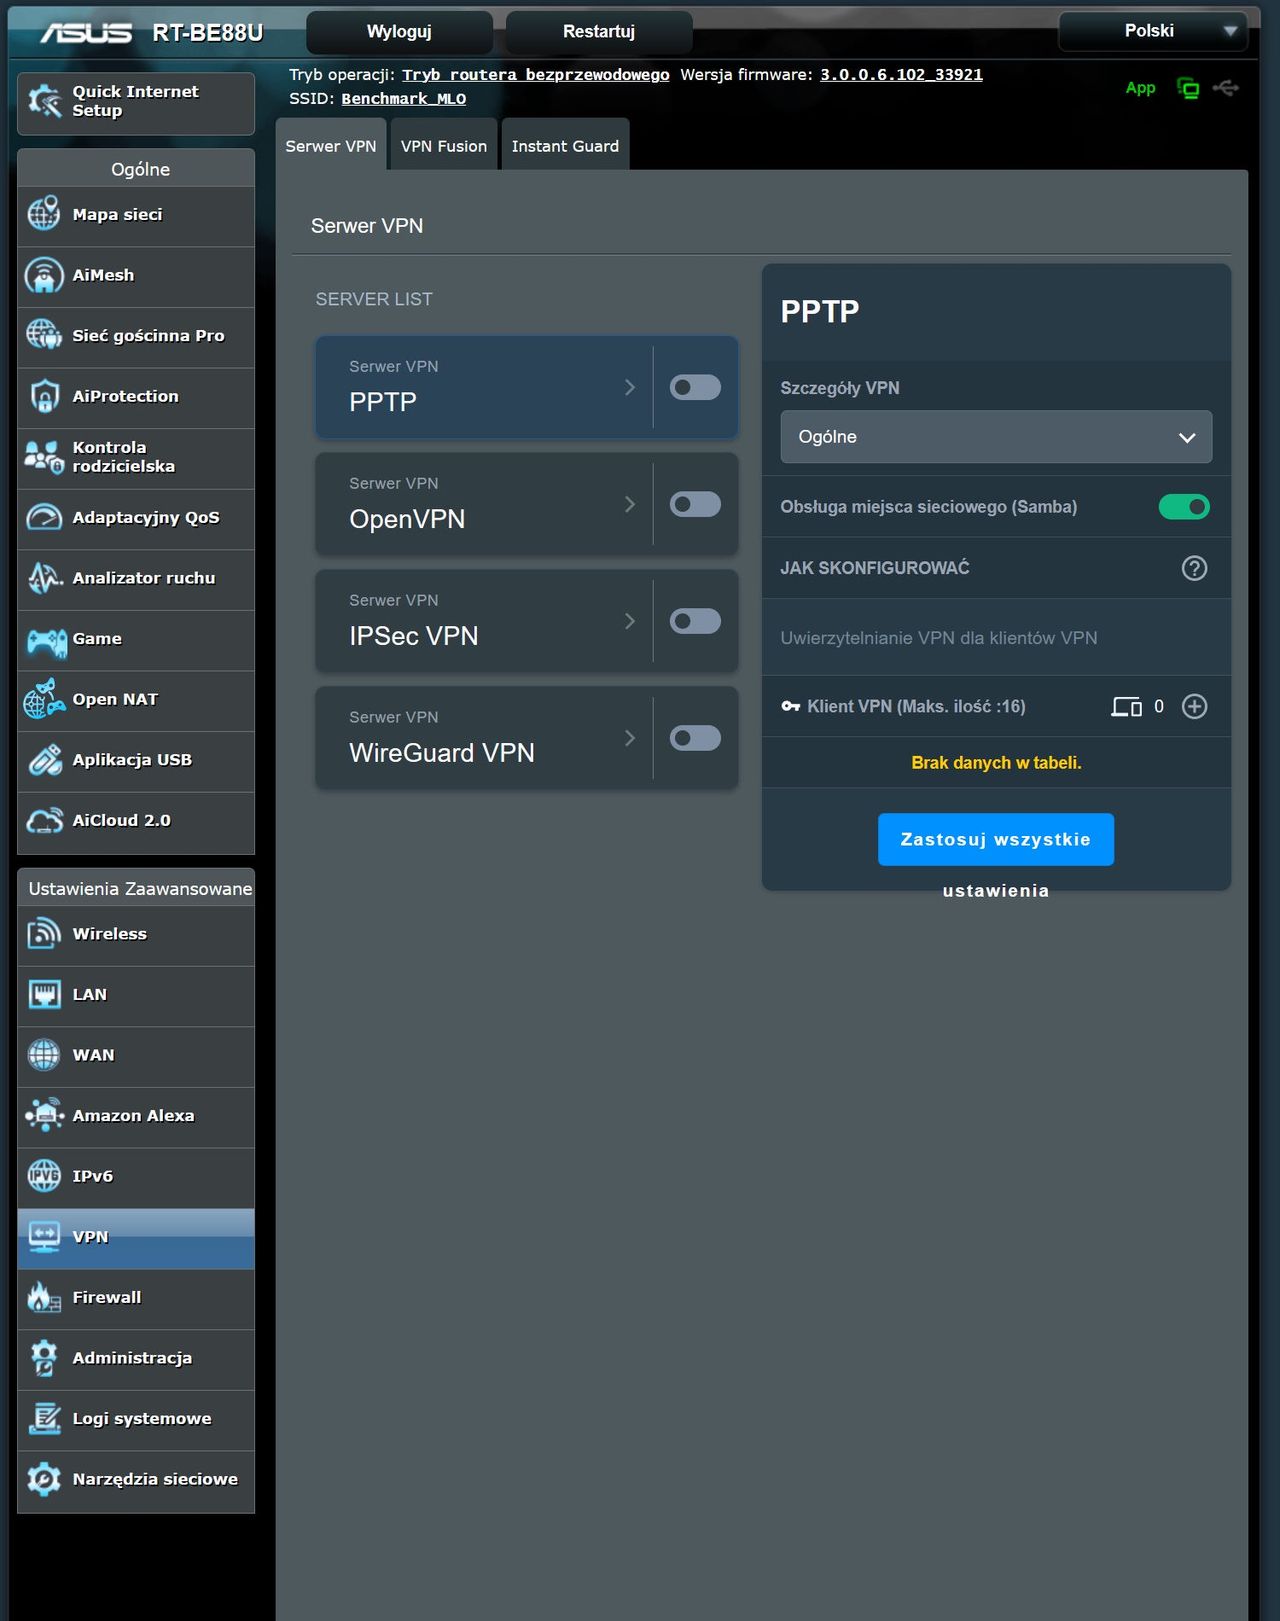Image resolution: width=1280 pixels, height=1621 pixels.
Task: Click the WAN globe icon
Action: pos(44,1055)
